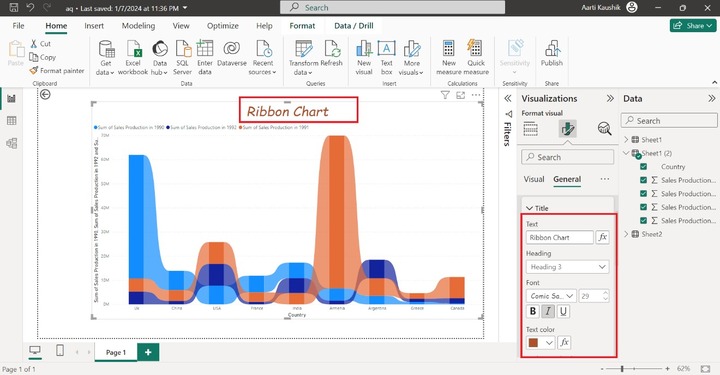Open Recent sources

[263, 57]
